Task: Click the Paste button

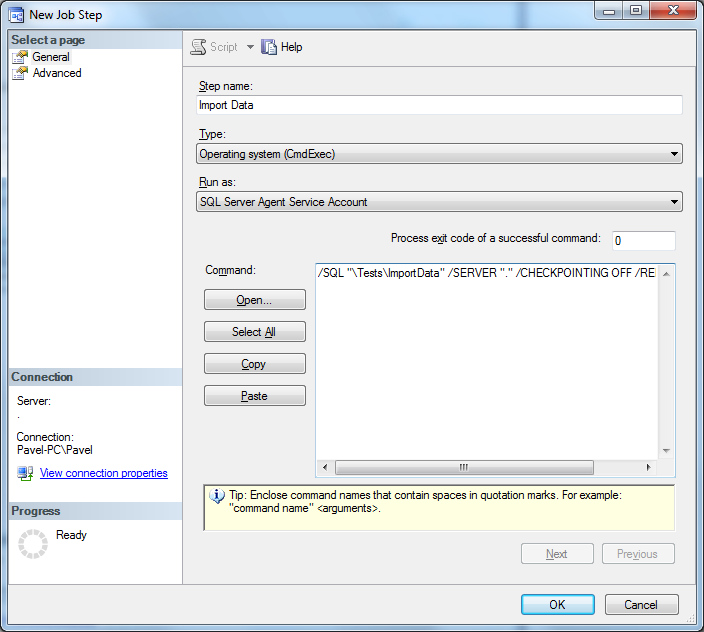Action: [255, 396]
